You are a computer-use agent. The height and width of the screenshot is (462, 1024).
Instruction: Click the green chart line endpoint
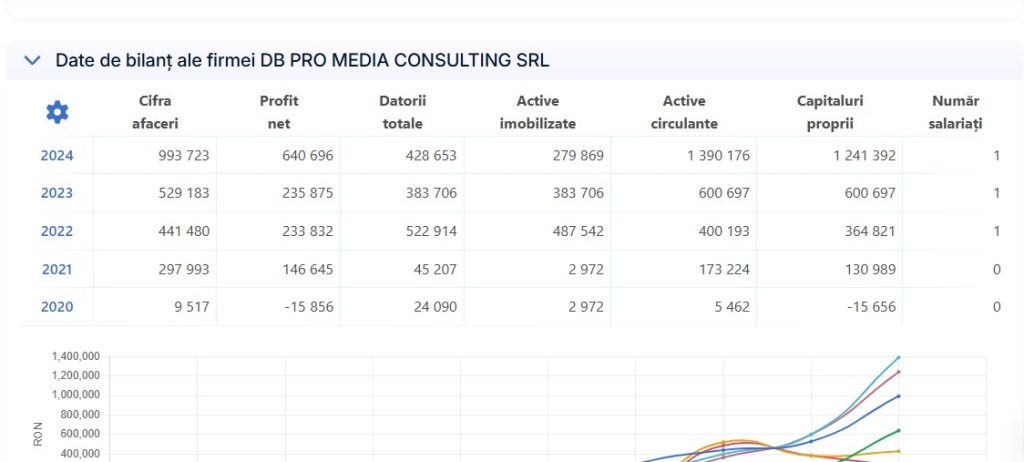coord(899,430)
